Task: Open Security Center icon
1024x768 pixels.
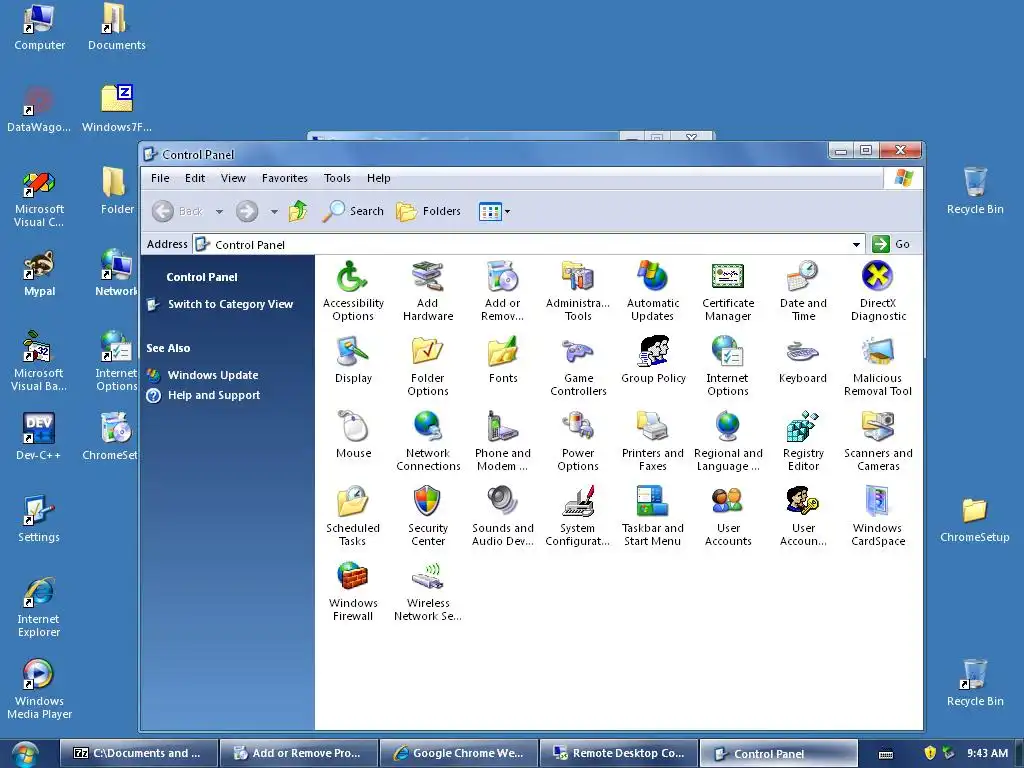Action: tap(428, 516)
